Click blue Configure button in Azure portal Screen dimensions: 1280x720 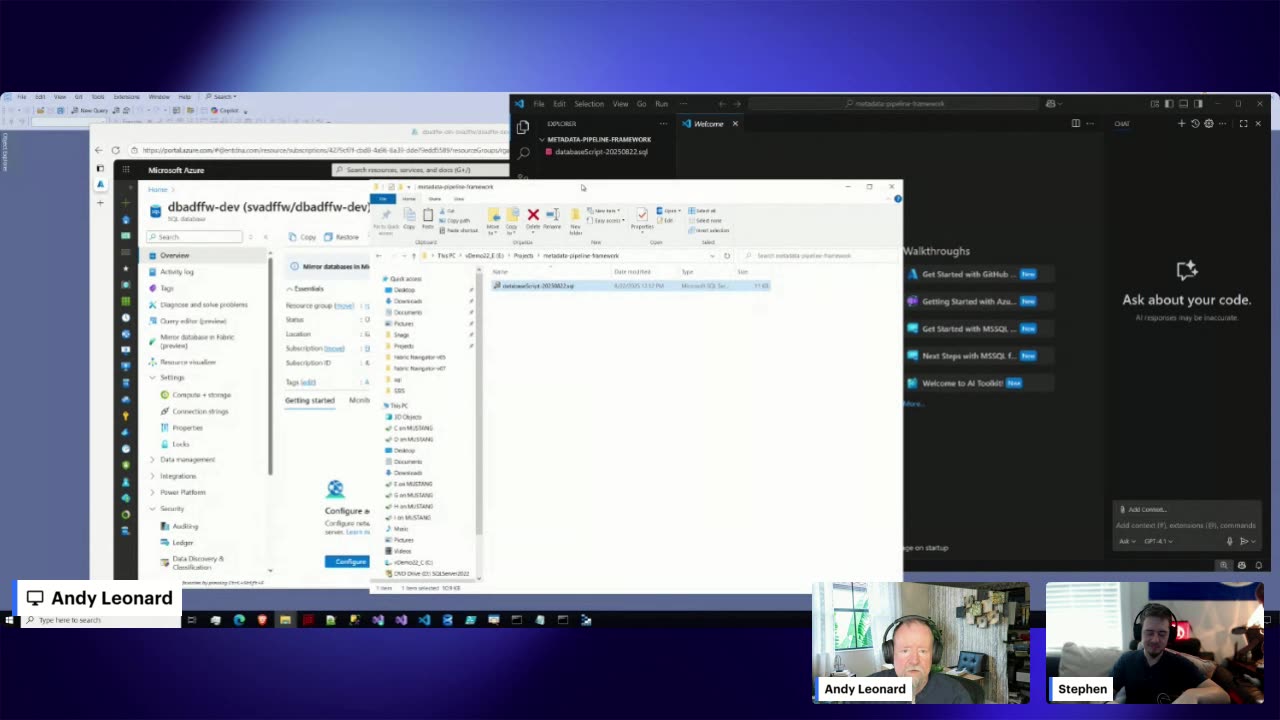(347, 562)
